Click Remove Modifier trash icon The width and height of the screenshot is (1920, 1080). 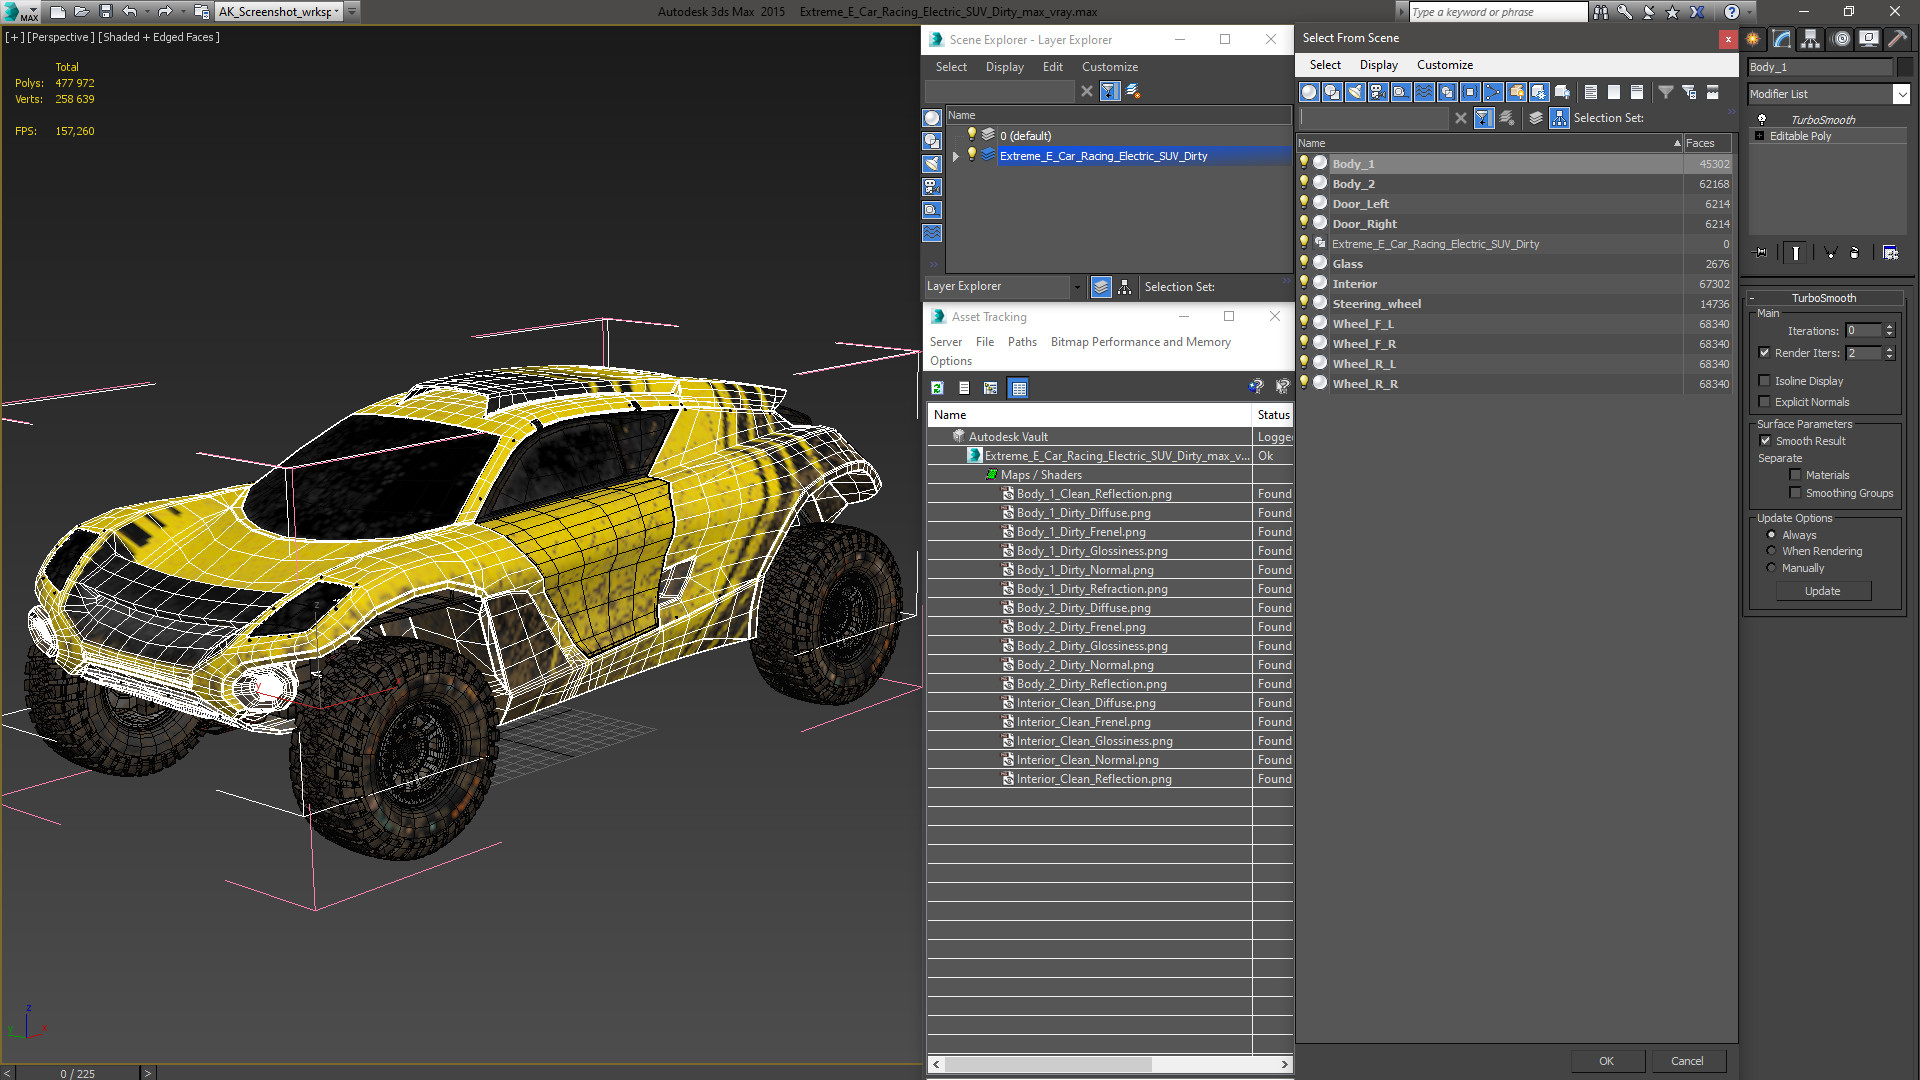pos(1855,253)
